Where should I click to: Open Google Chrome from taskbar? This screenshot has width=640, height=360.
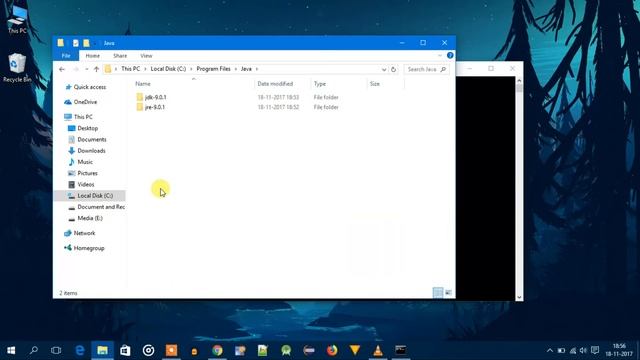pyautogui.click(x=217, y=350)
